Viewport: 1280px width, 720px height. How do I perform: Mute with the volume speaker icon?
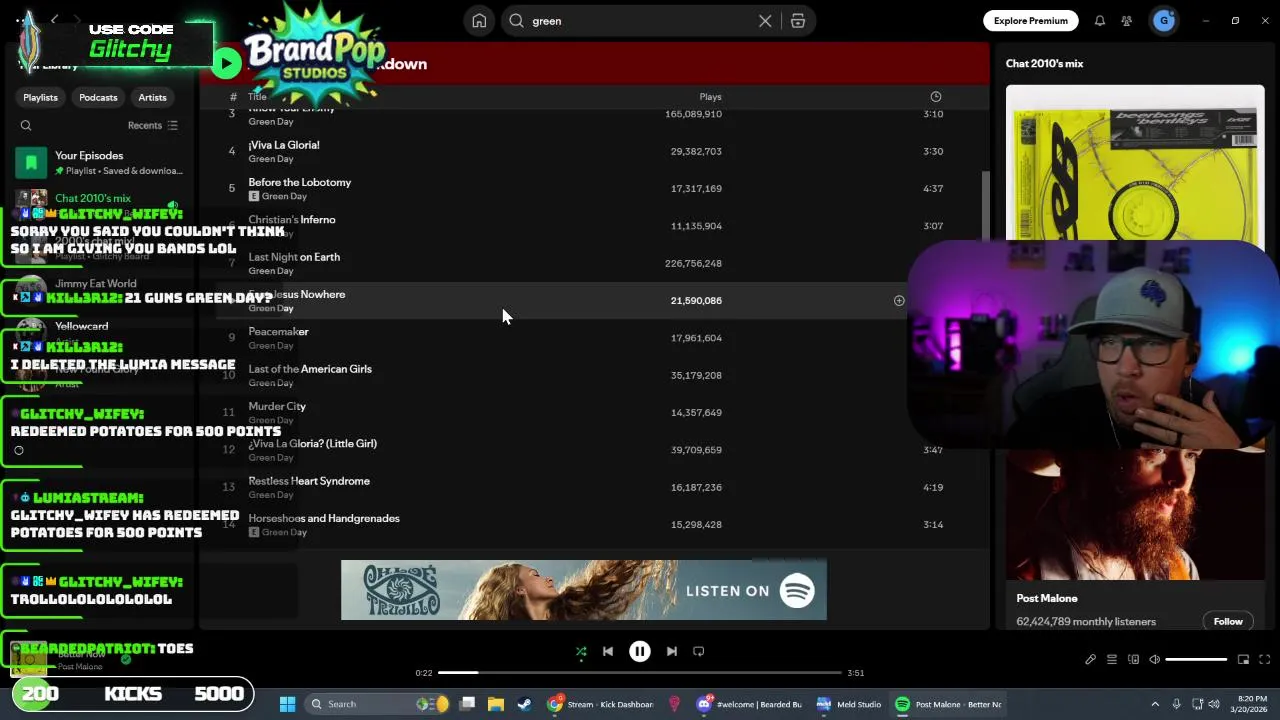tap(1155, 660)
